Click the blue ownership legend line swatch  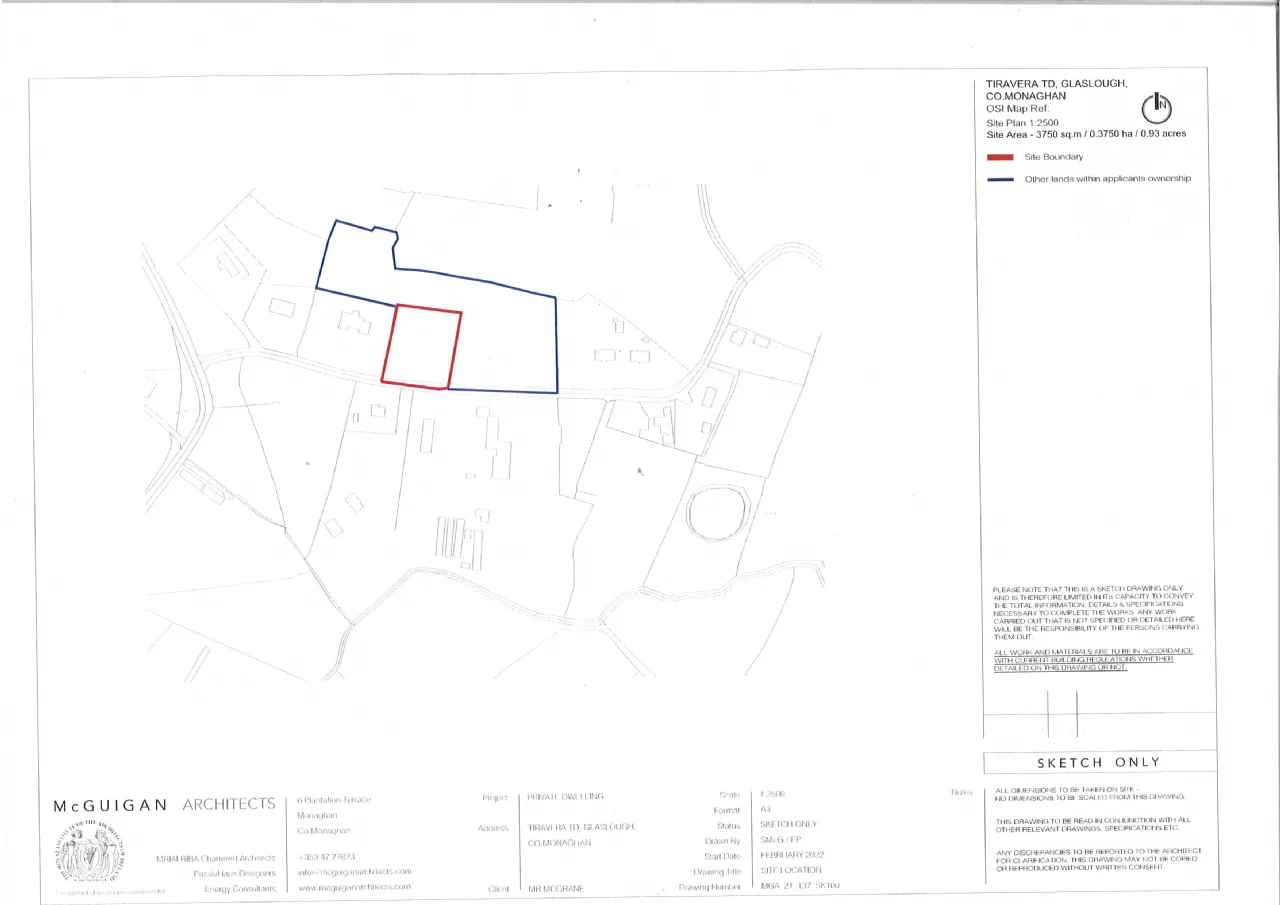point(1000,180)
